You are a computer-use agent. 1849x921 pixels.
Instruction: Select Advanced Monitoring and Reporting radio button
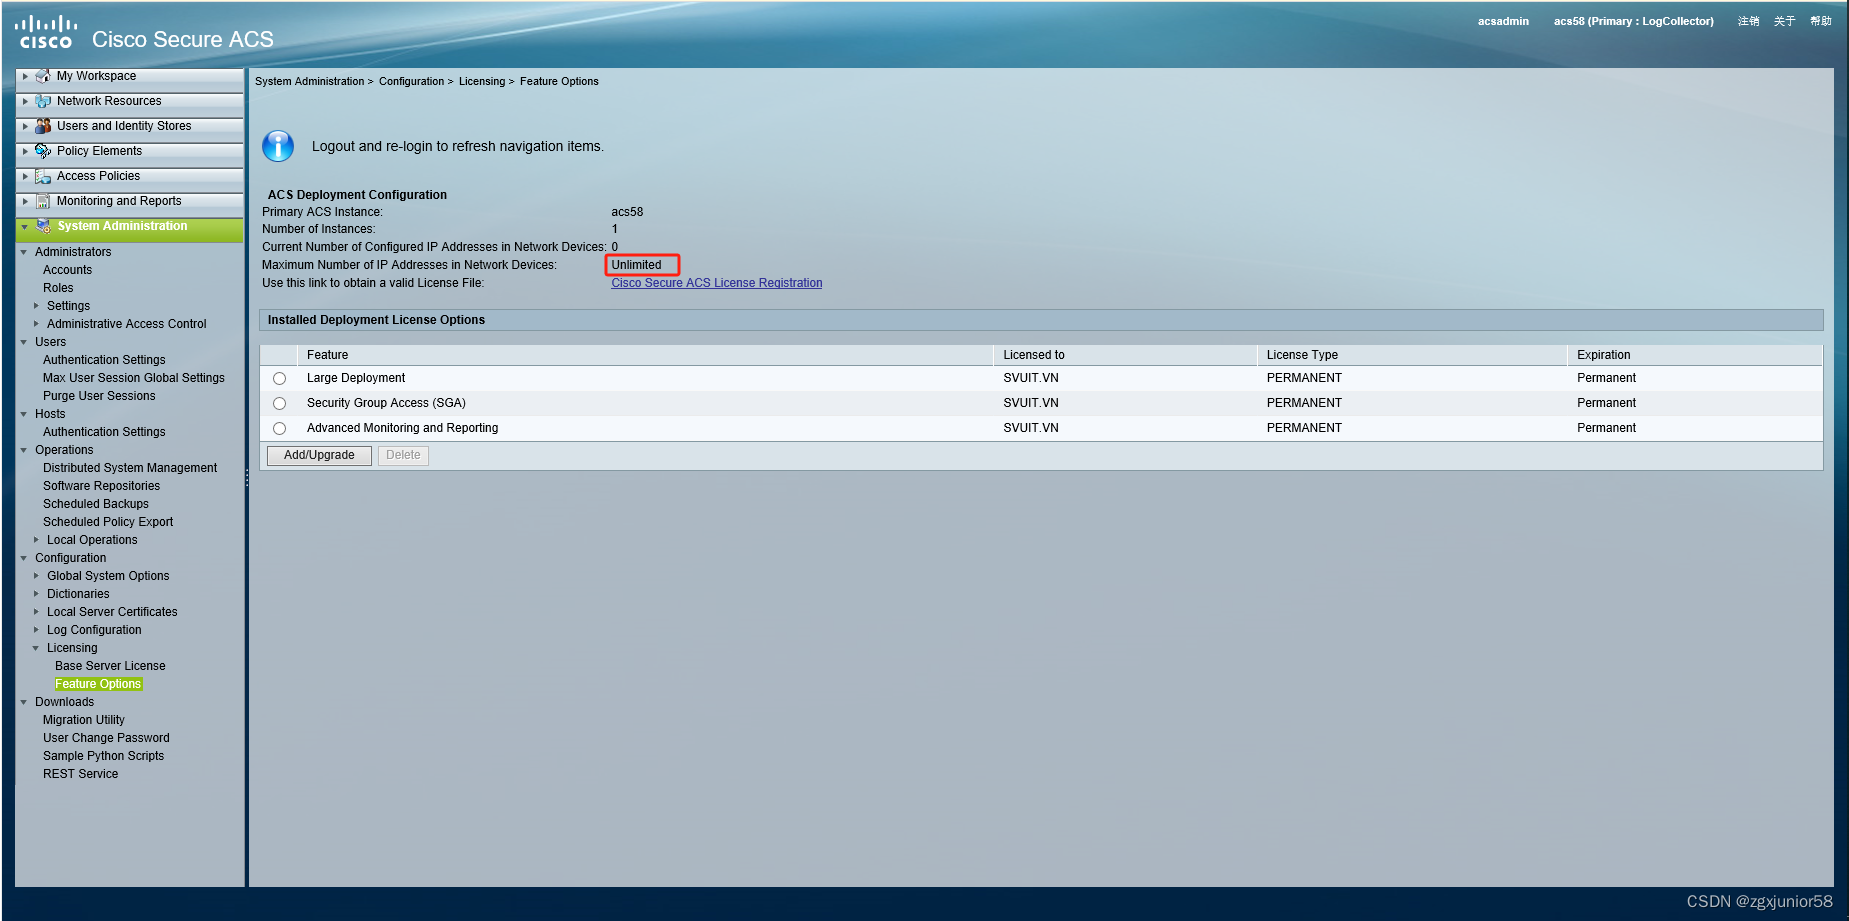280,428
